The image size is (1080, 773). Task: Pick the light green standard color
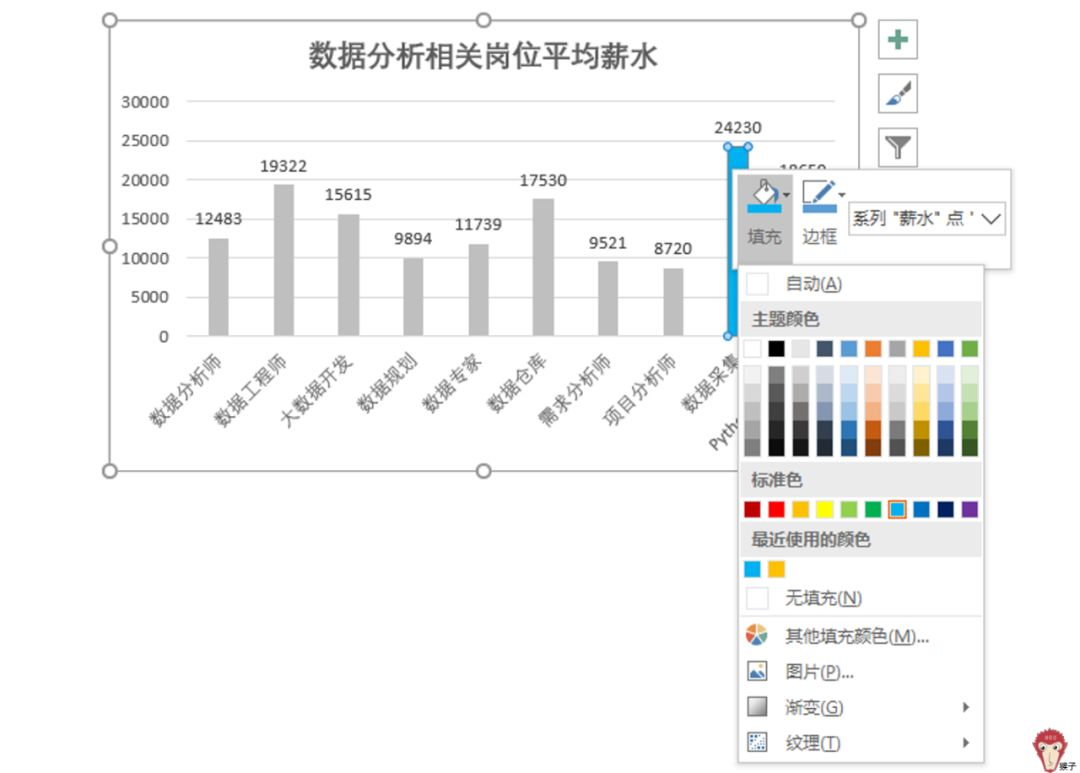849,509
